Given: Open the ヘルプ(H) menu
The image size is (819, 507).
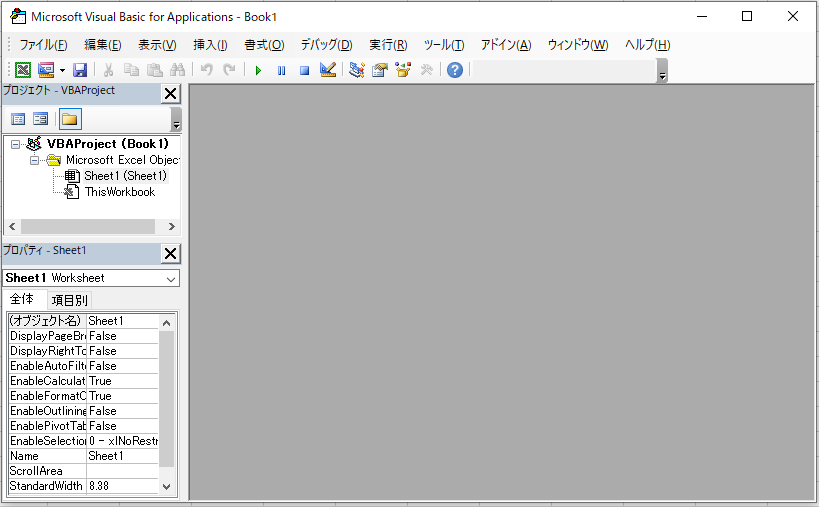Looking at the screenshot, I should click(x=648, y=45).
